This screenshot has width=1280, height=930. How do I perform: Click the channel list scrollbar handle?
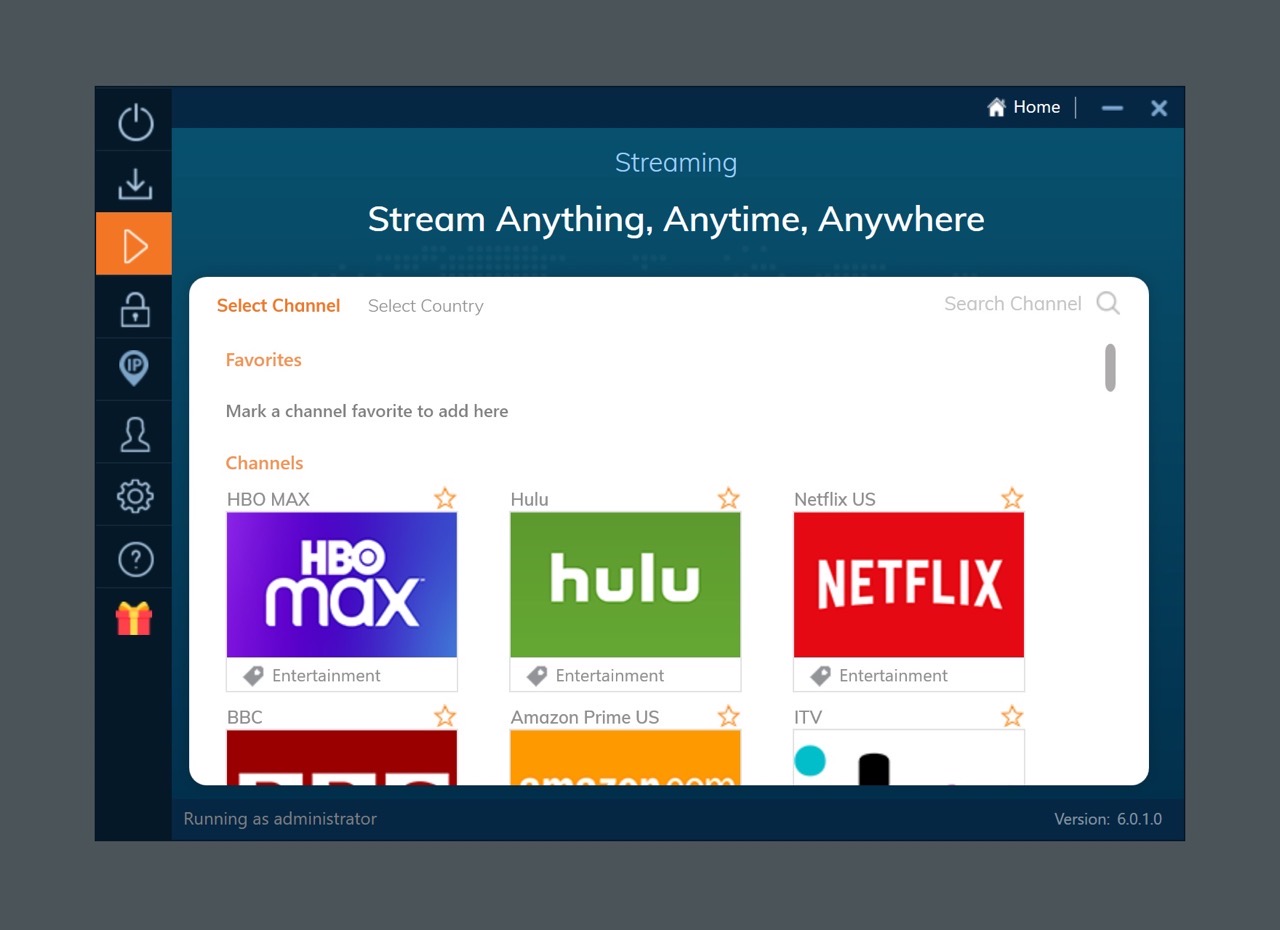pyautogui.click(x=1110, y=367)
